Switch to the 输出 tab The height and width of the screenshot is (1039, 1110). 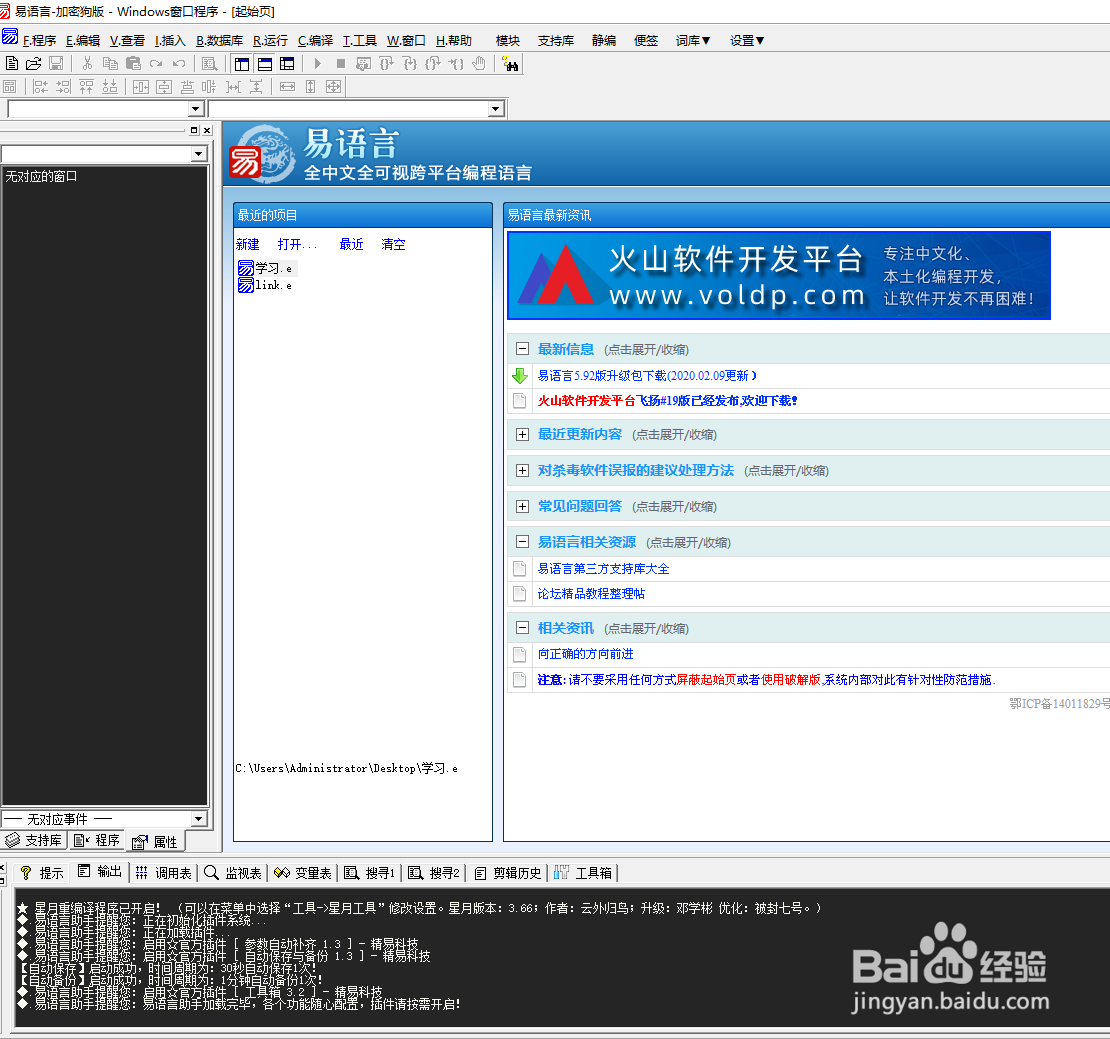(x=100, y=872)
